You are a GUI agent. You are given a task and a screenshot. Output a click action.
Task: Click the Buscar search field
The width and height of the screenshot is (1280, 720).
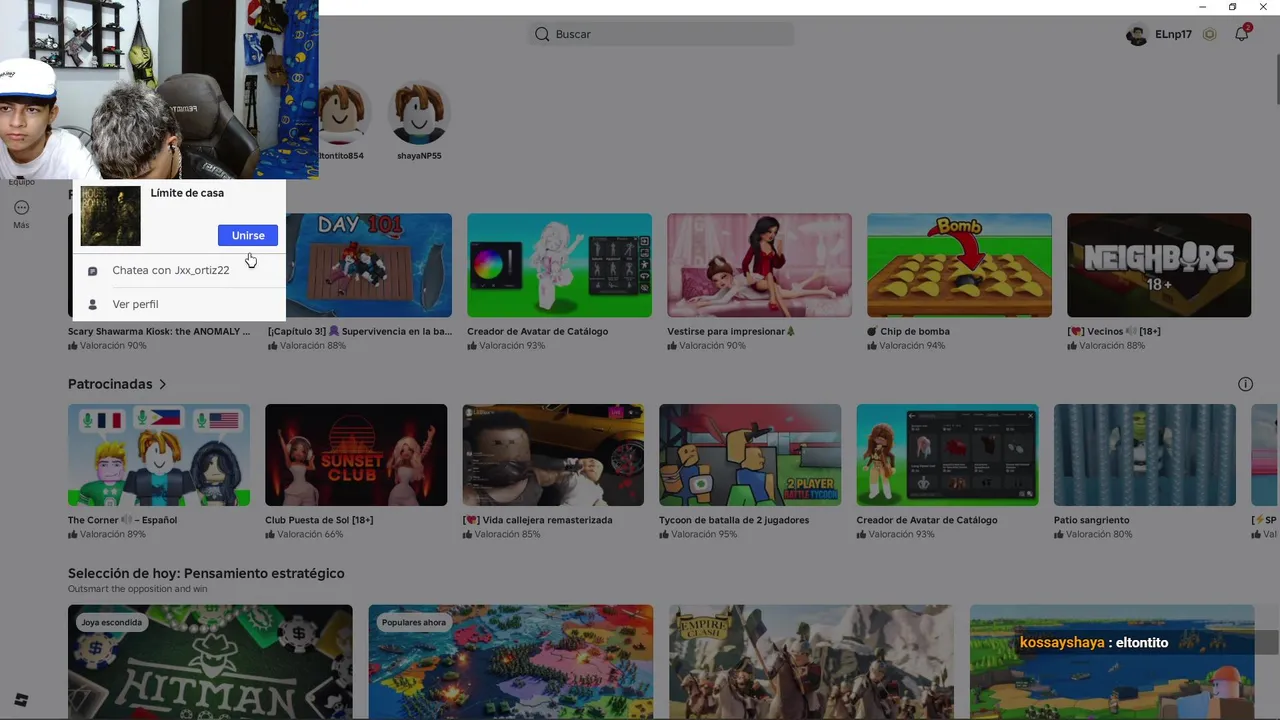pos(661,34)
